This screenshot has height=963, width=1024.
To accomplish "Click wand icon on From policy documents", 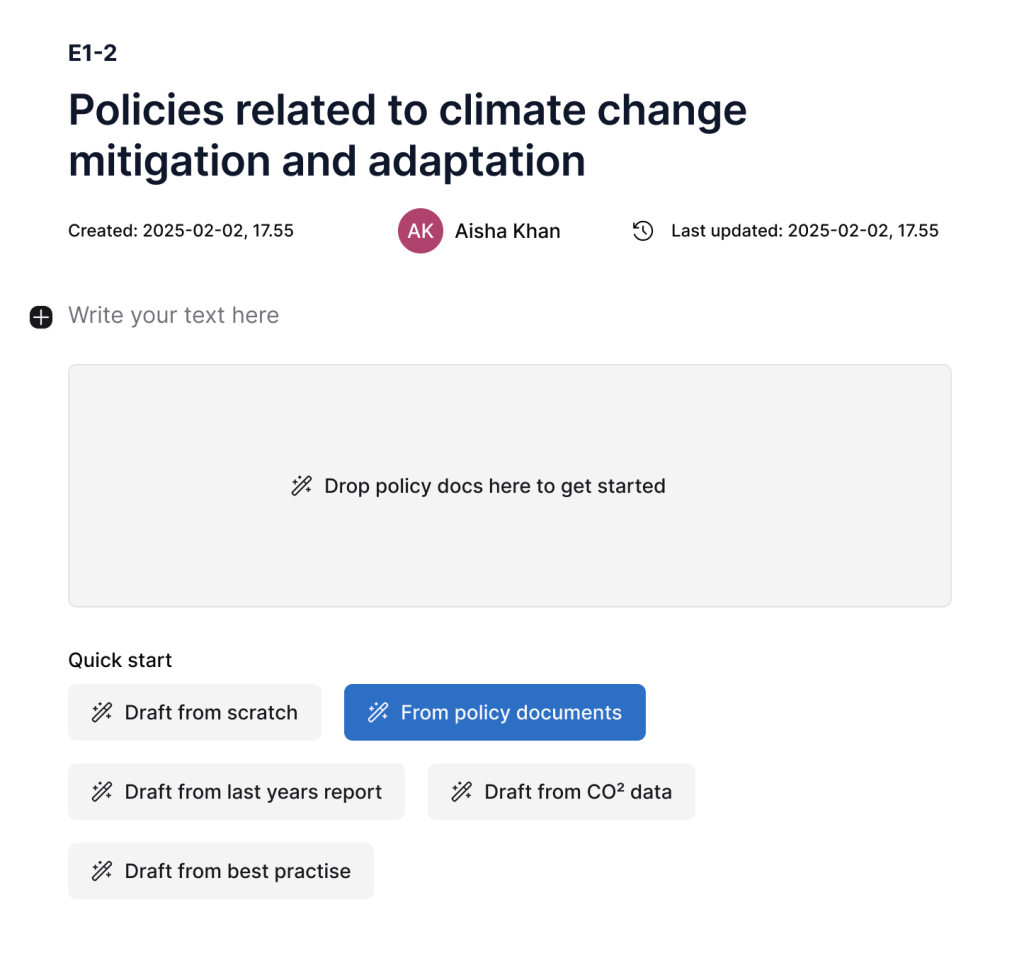I will [378, 713].
